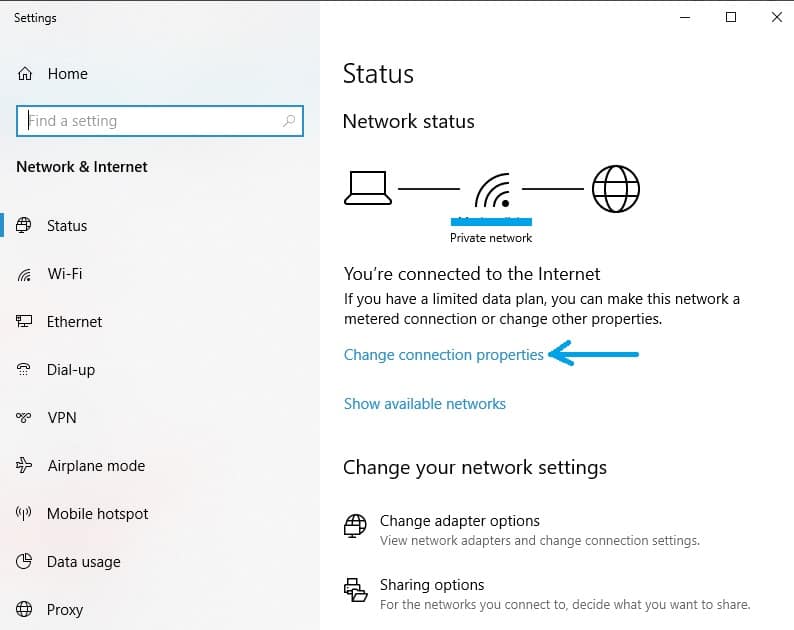Click the Status globe icon
The height and width of the screenshot is (630, 794).
pyautogui.click(x=25, y=226)
